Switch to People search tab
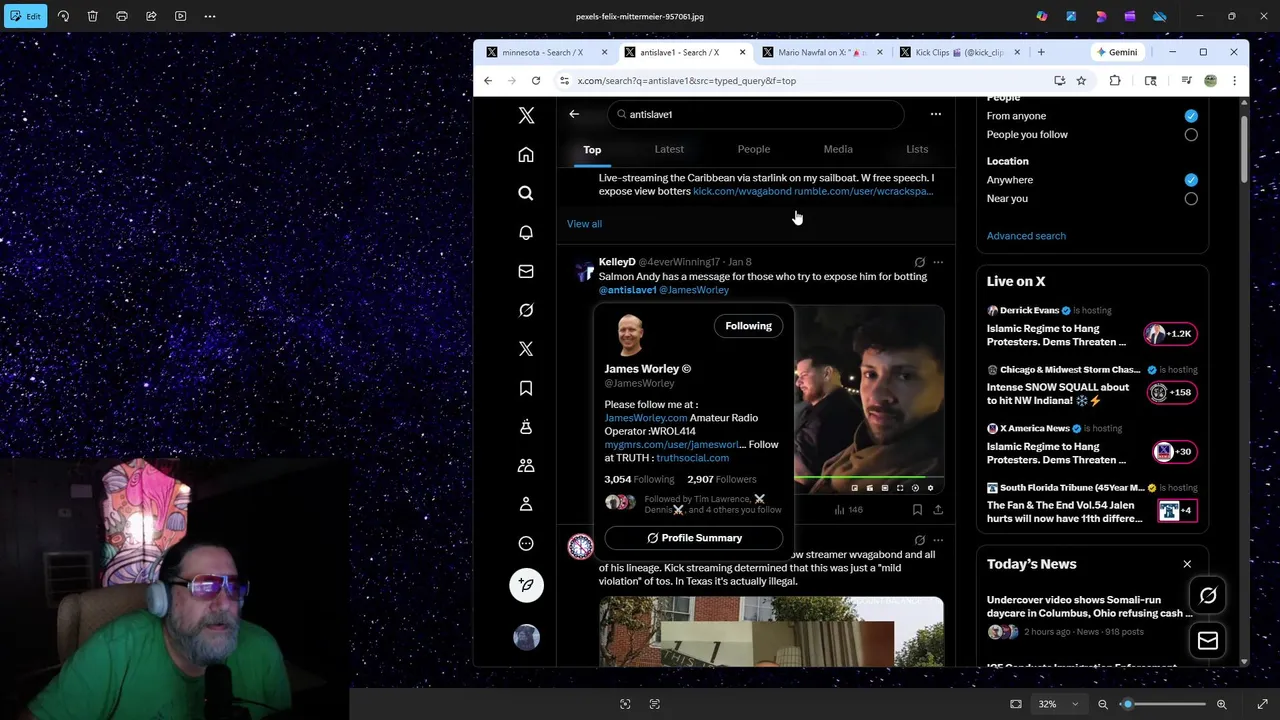The image size is (1280, 720). (x=754, y=149)
